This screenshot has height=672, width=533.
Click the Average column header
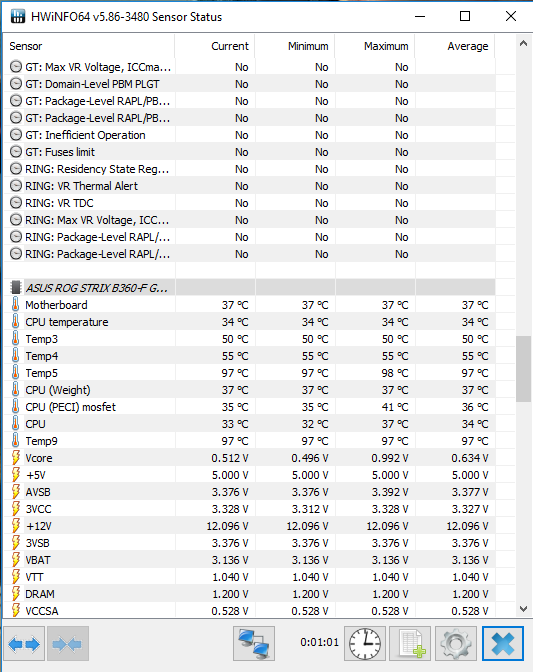coord(455,46)
